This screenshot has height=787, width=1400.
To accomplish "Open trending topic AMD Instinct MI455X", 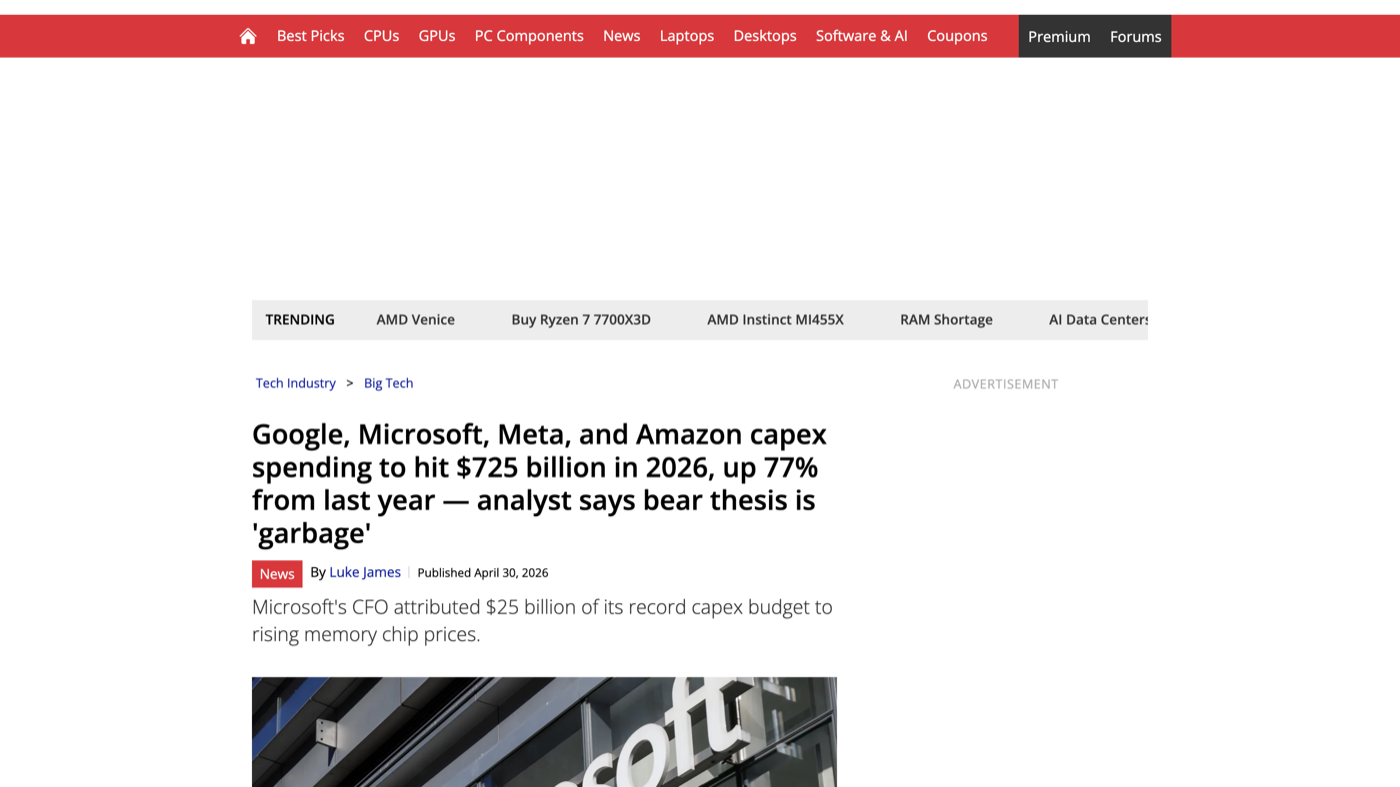I will (775, 320).
